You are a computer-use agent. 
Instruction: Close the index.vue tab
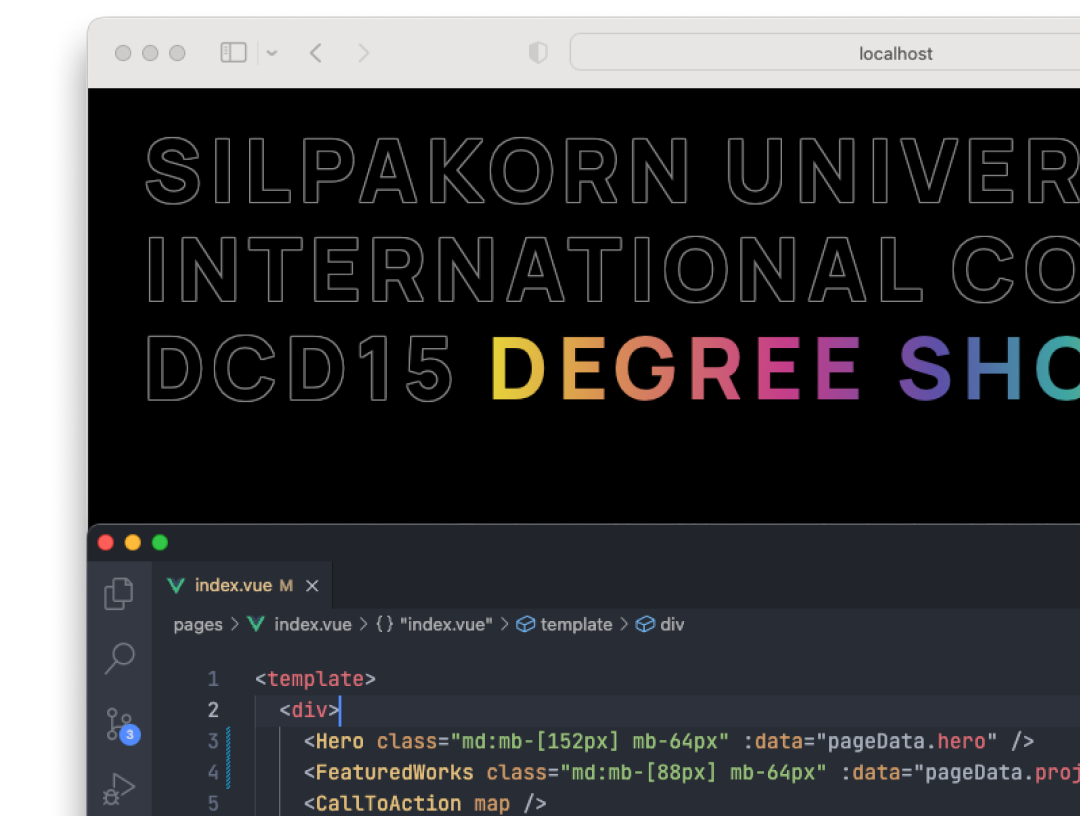(x=312, y=585)
